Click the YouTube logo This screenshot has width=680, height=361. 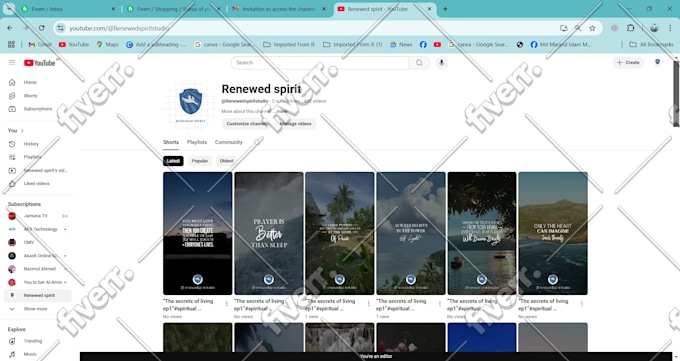point(39,63)
